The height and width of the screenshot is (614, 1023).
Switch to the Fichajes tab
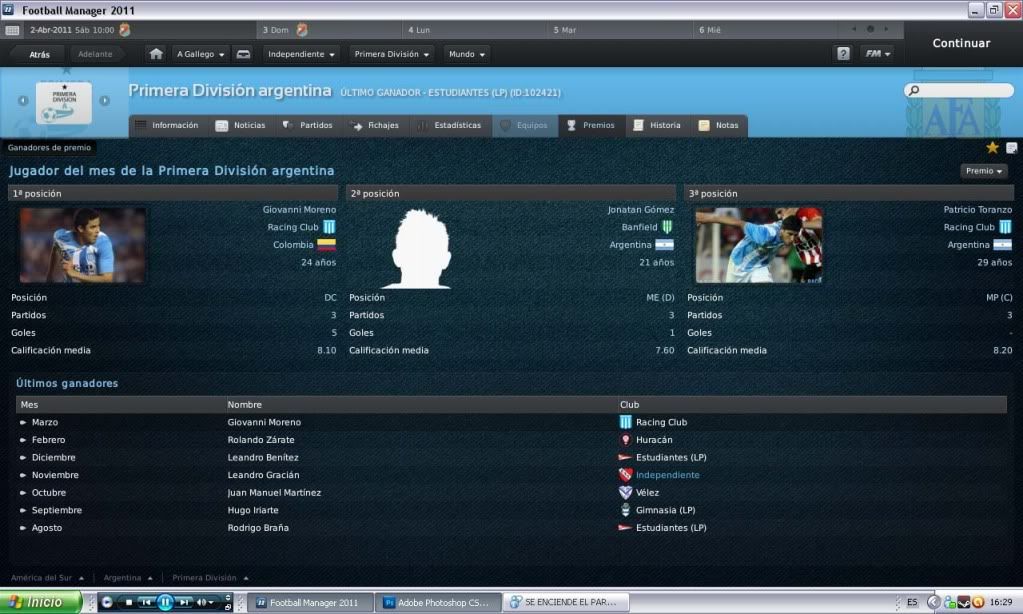pos(375,125)
